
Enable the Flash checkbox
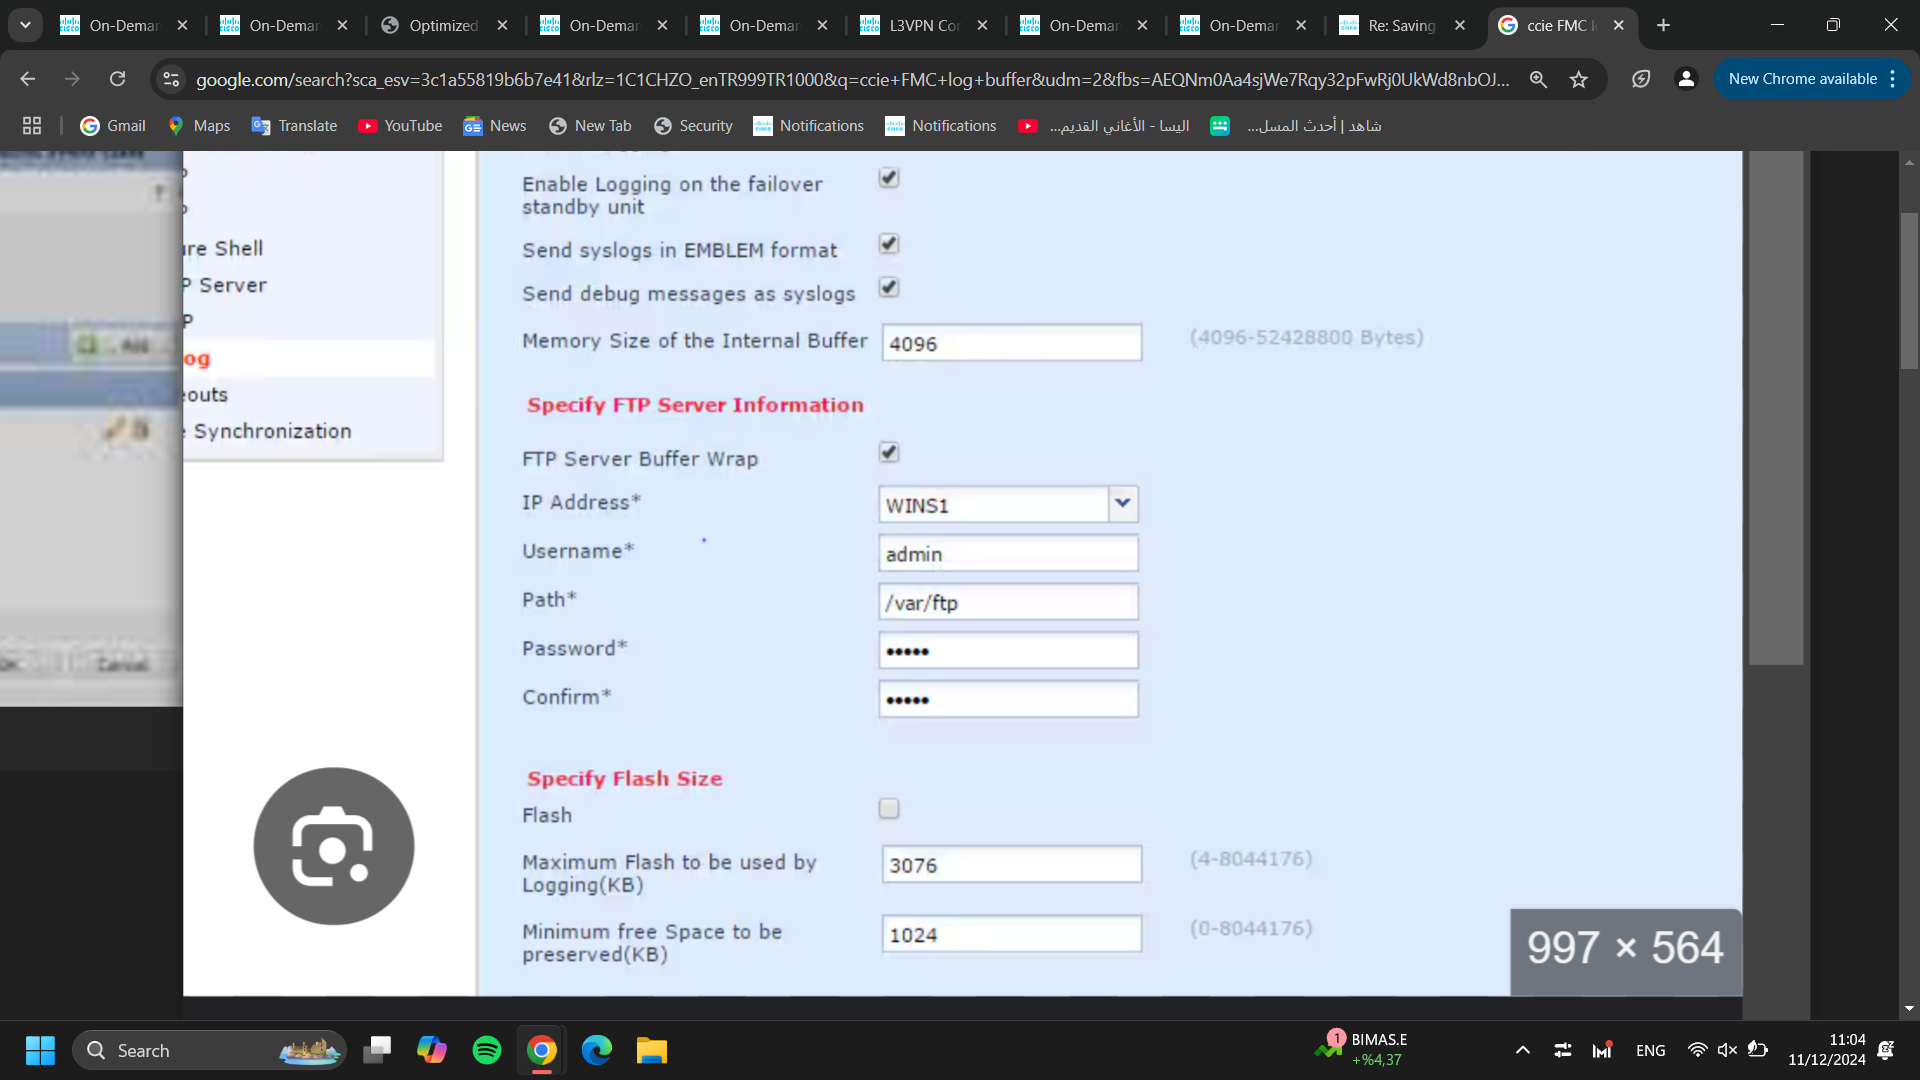[x=888, y=808]
